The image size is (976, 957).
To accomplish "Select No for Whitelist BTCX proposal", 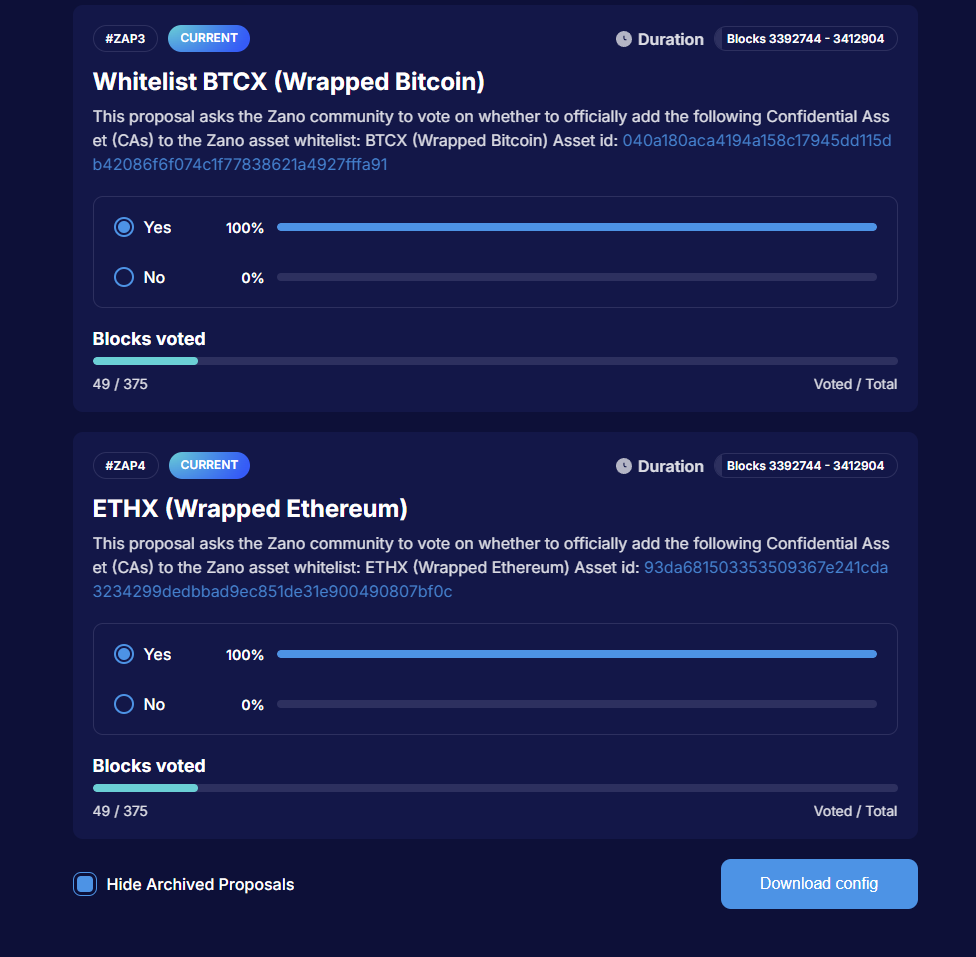I will click(x=124, y=277).
